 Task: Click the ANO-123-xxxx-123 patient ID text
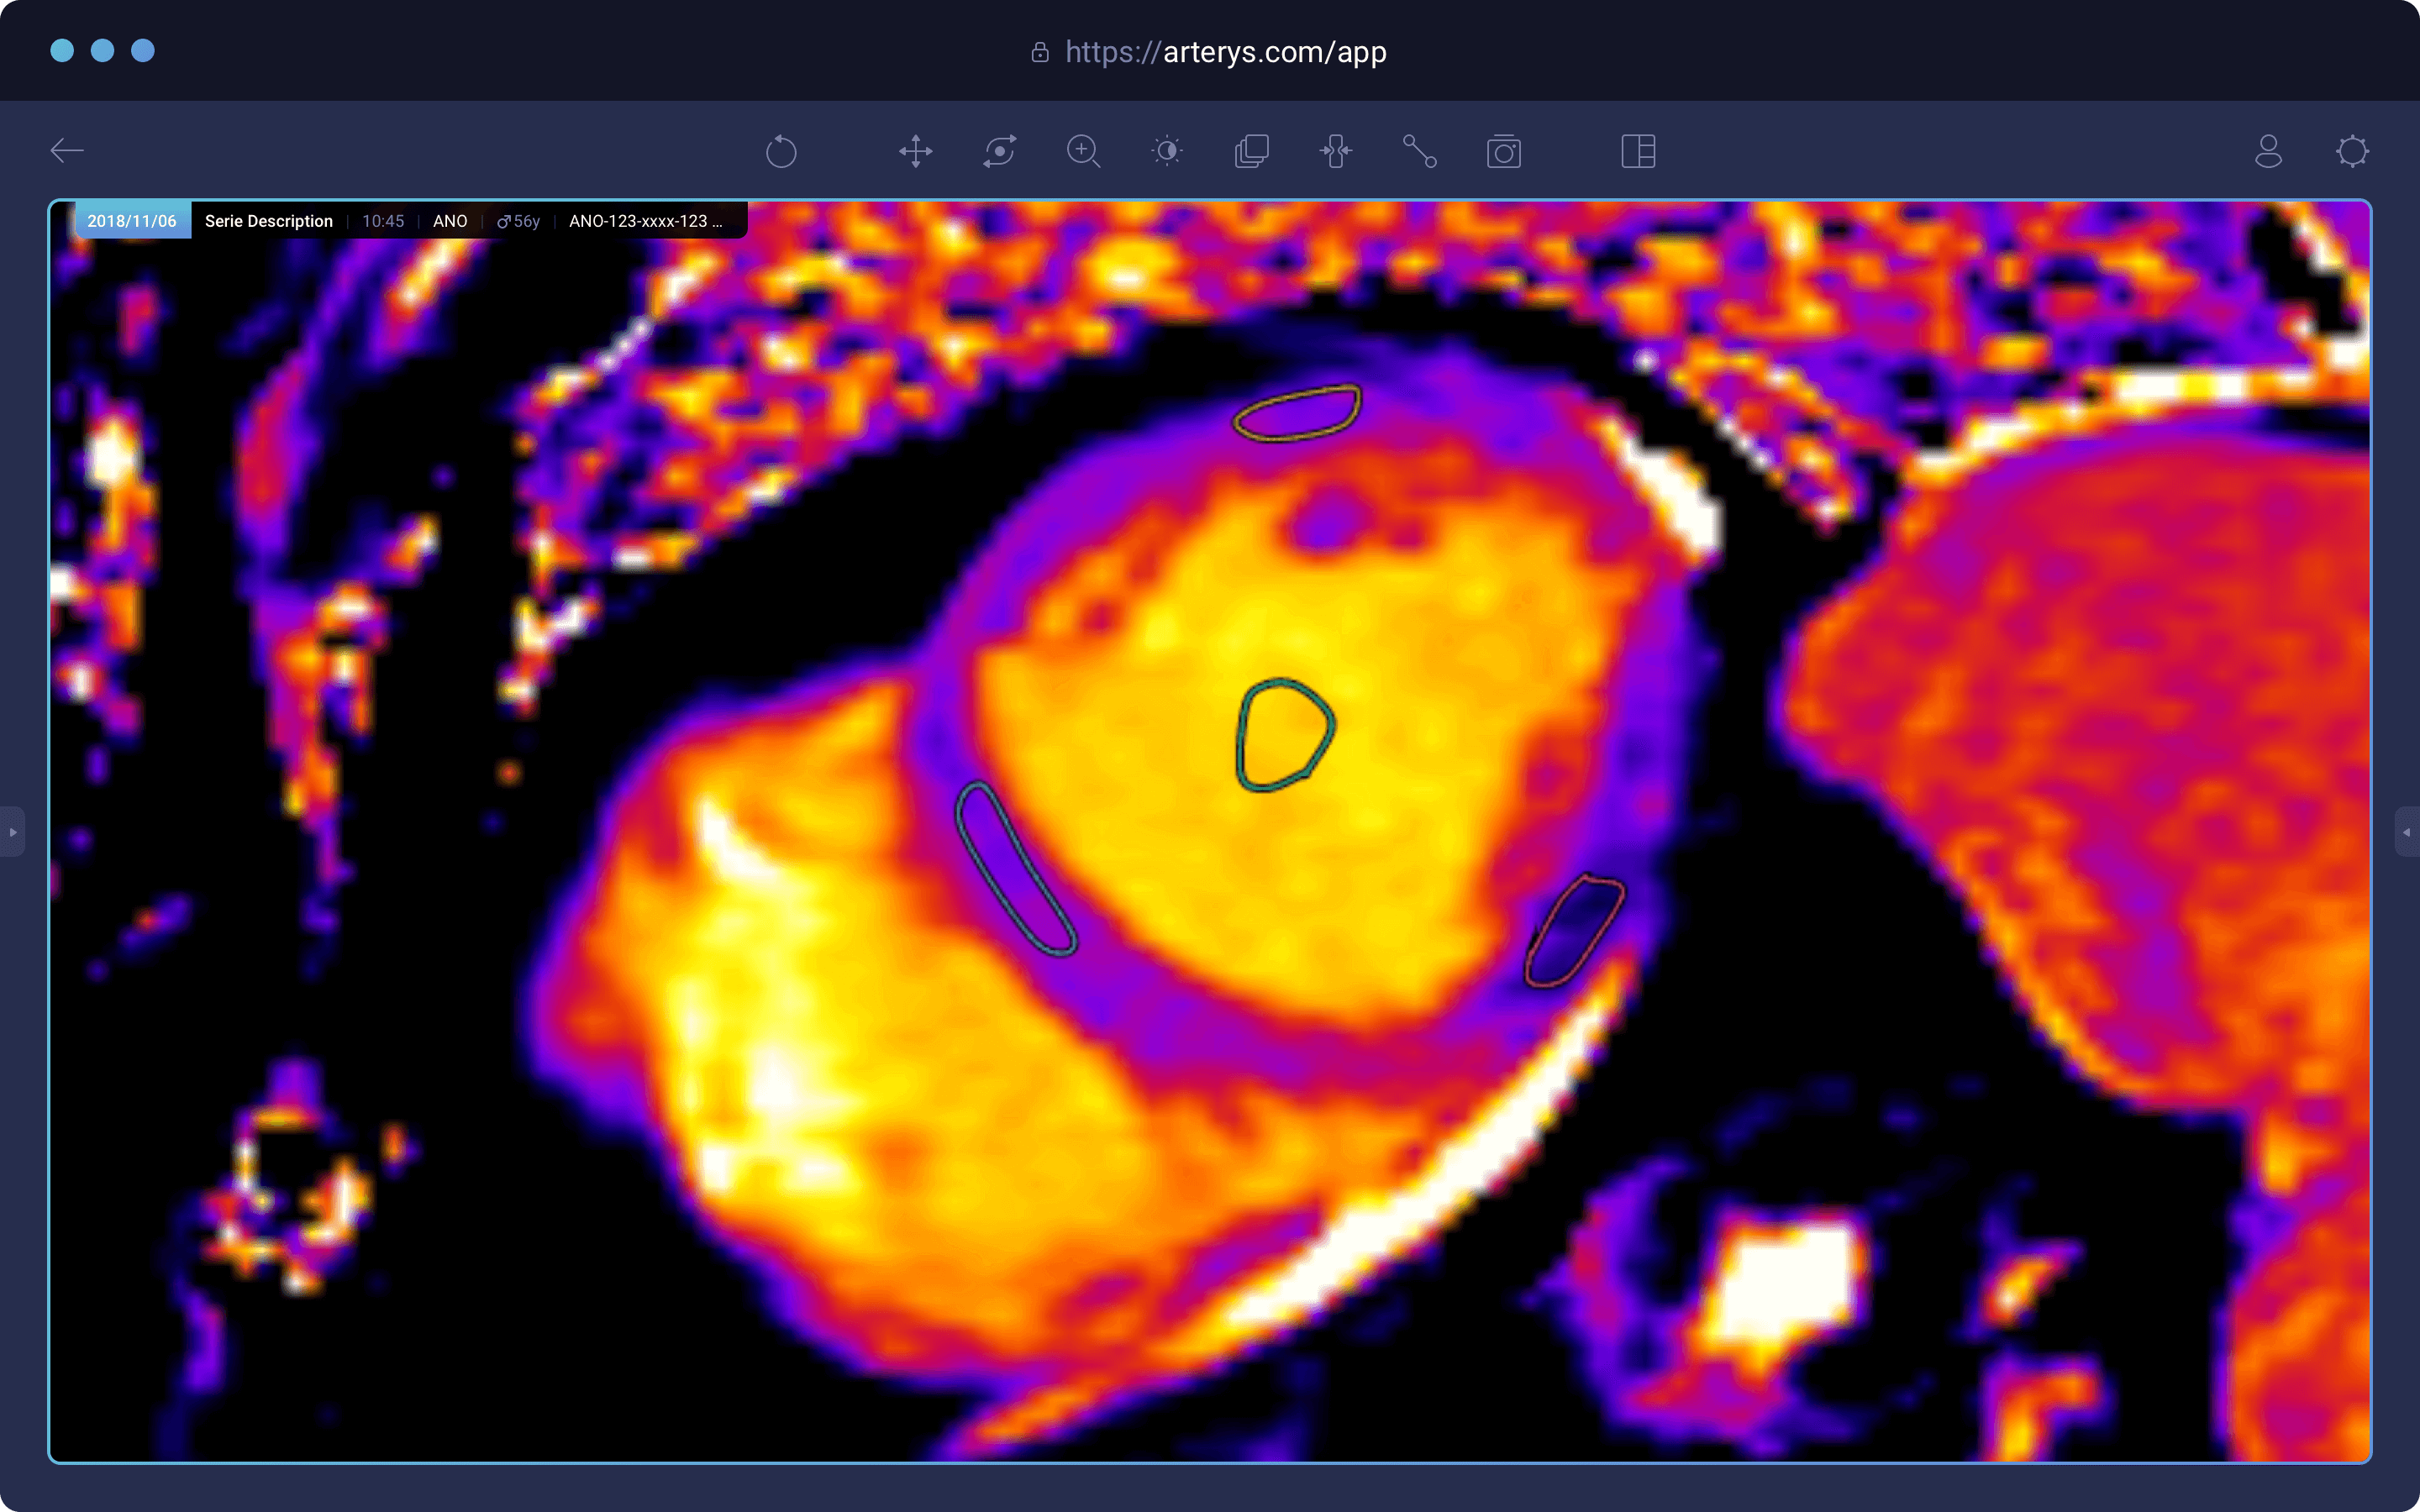(645, 221)
